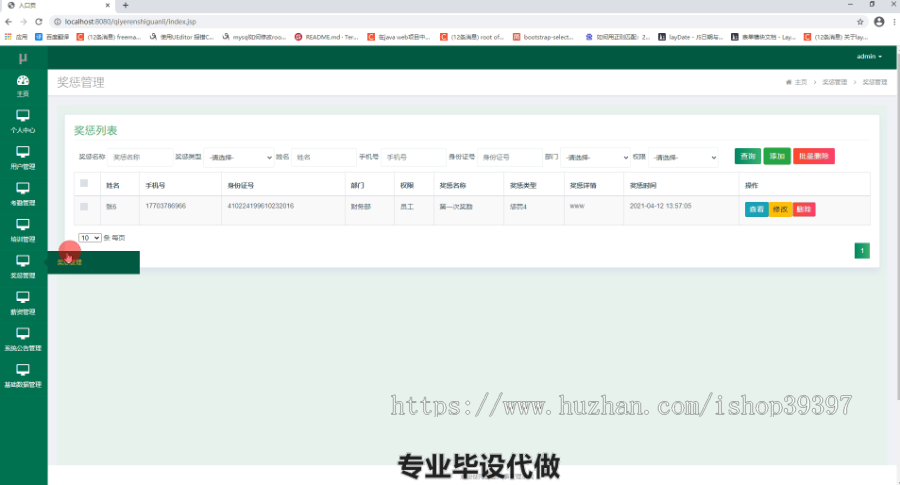Open 基础数据管理 in the sidebar
The height and width of the screenshot is (485, 900).
pos(23,376)
